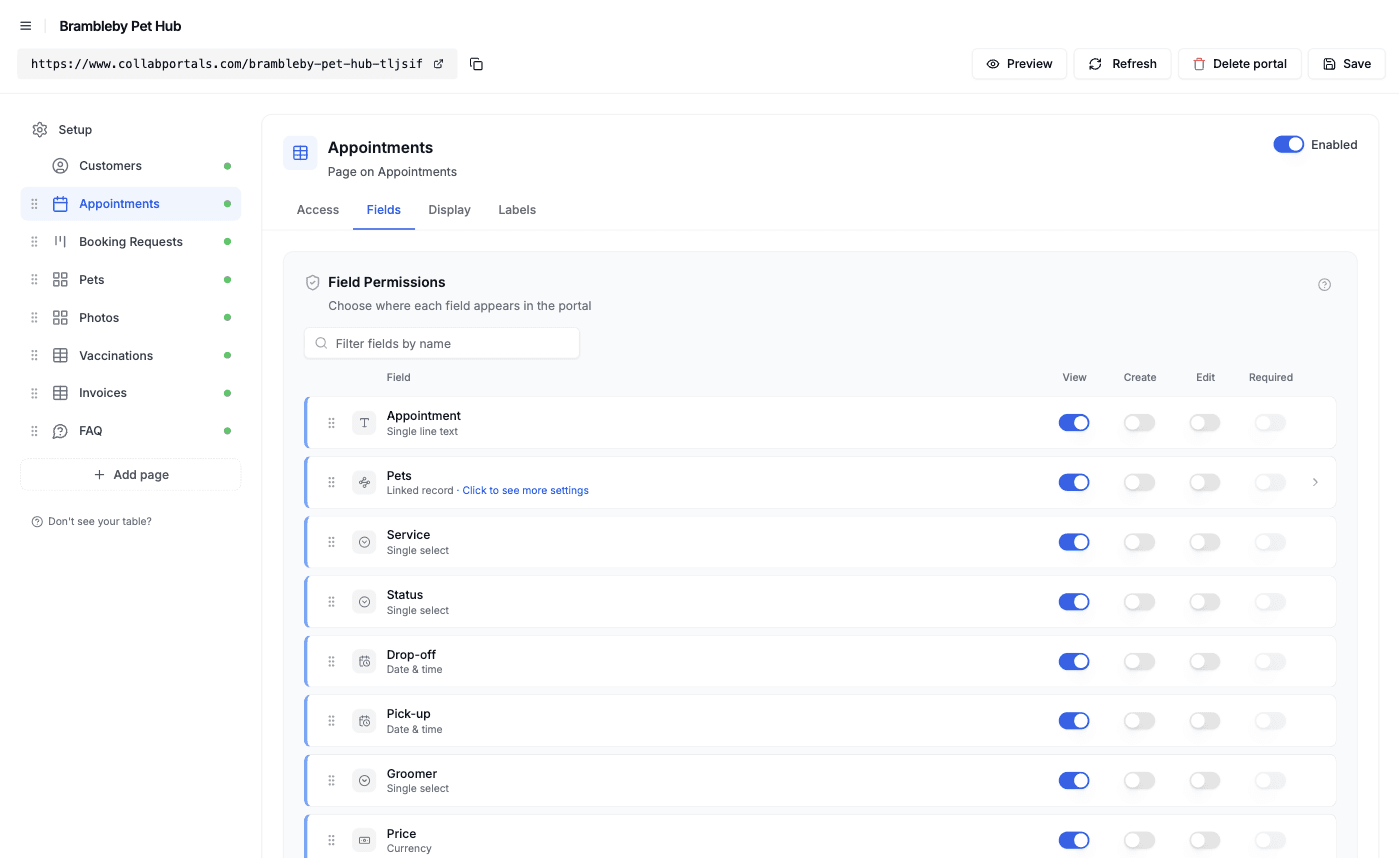Click the Refresh button
Screen dimensions: 1399x858
click(x=1122, y=64)
